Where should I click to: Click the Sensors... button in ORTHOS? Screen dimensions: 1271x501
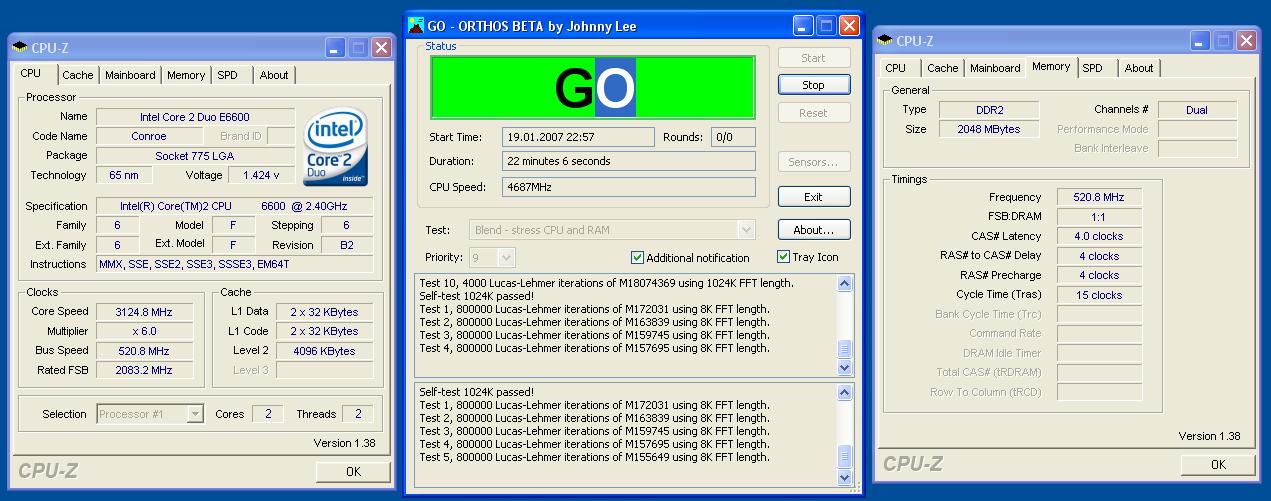point(814,162)
